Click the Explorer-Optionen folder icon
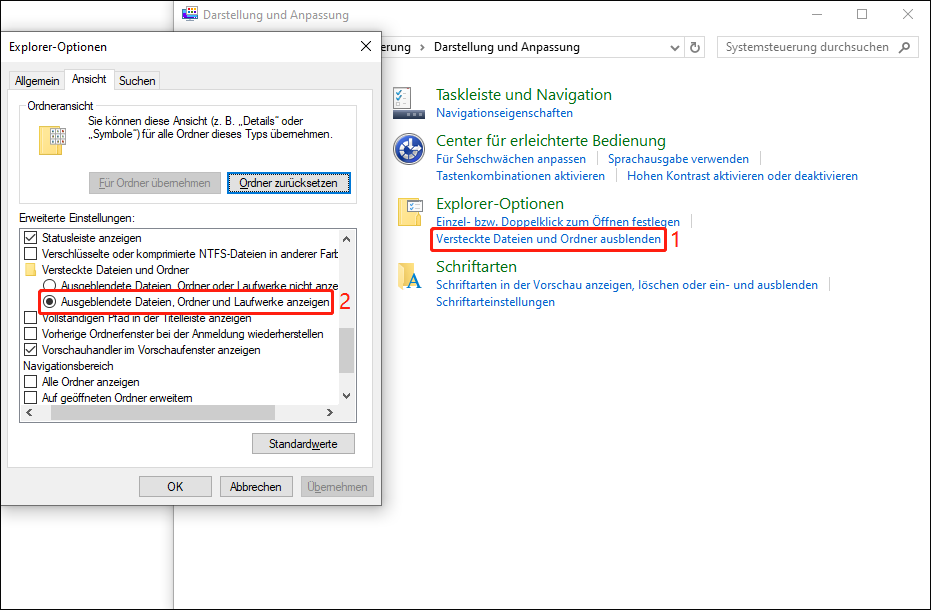 (409, 212)
